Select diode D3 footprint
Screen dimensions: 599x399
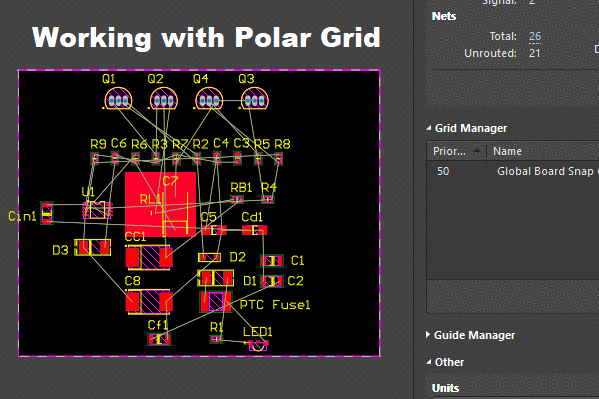pos(92,248)
